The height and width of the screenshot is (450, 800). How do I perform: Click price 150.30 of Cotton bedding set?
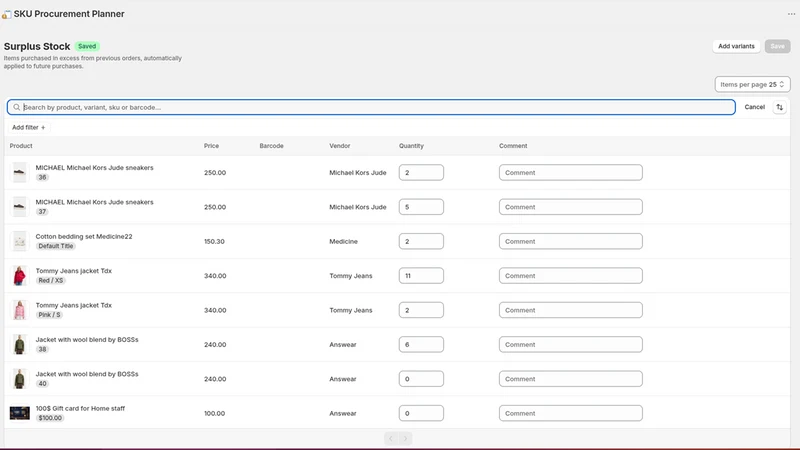coord(214,241)
